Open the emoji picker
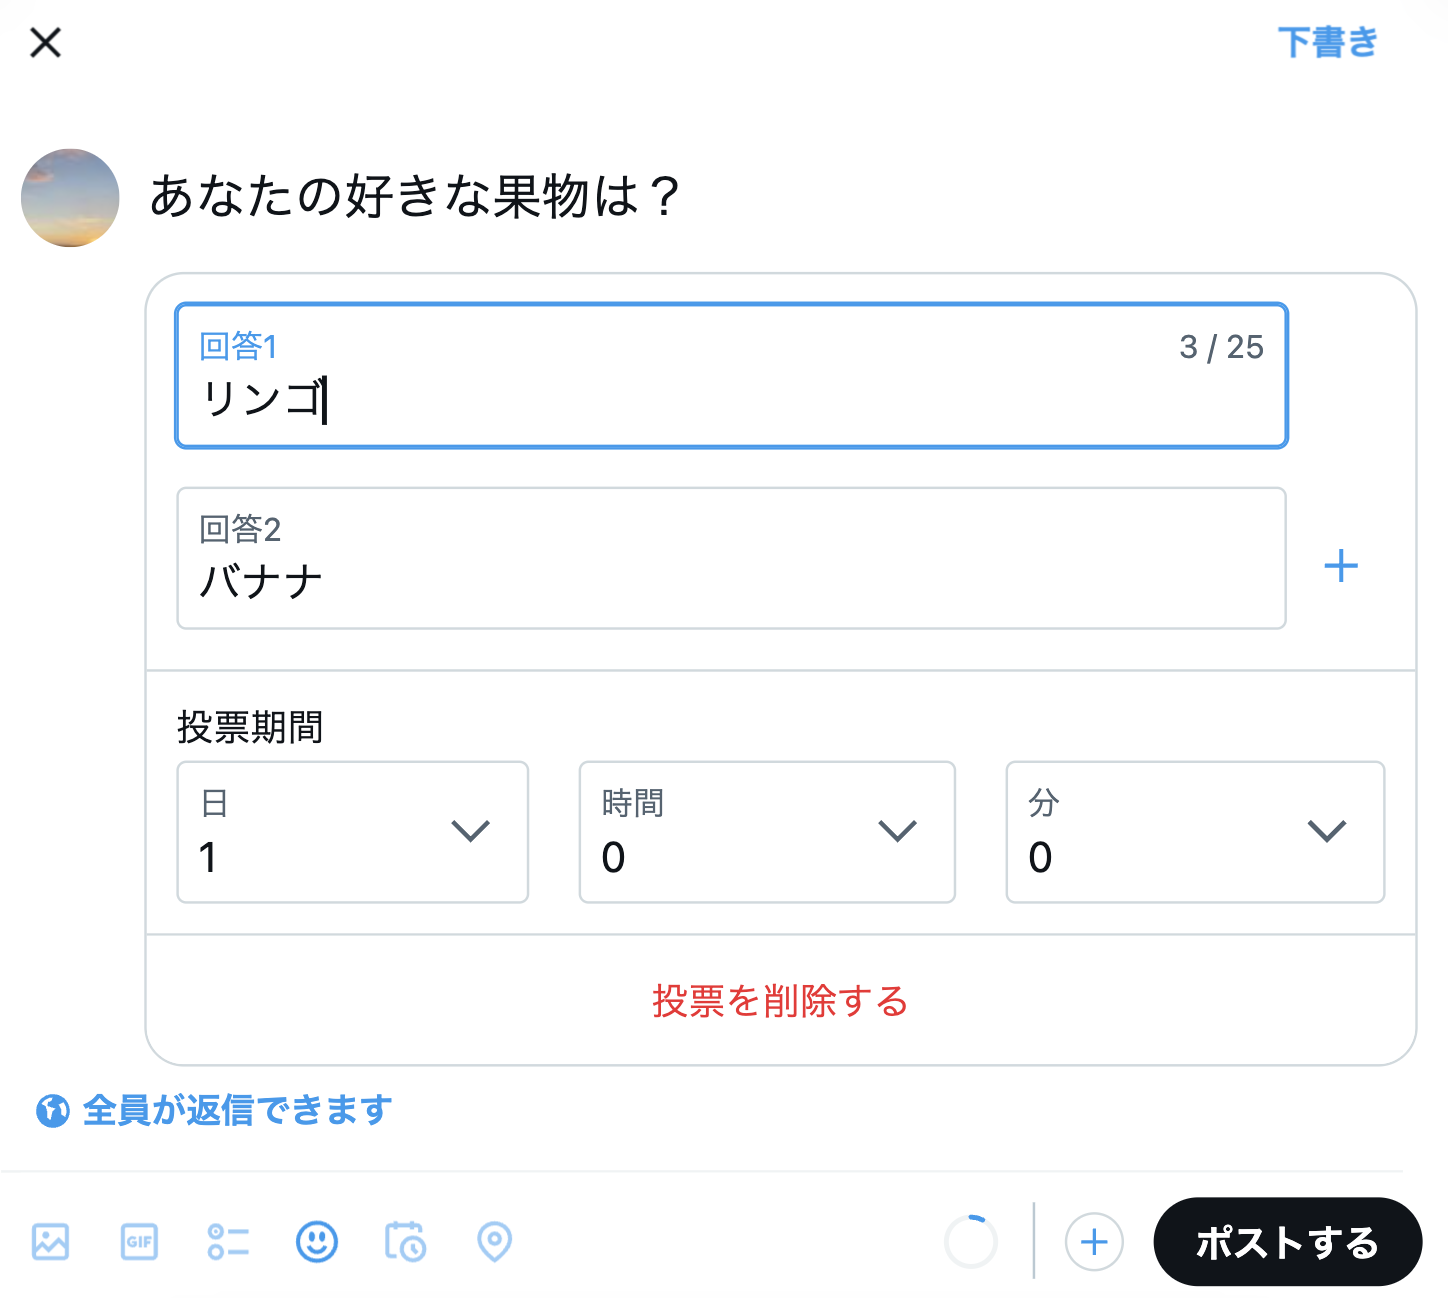The height and width of the screenshot is (1298, 1448). (x=316, y=1242)
